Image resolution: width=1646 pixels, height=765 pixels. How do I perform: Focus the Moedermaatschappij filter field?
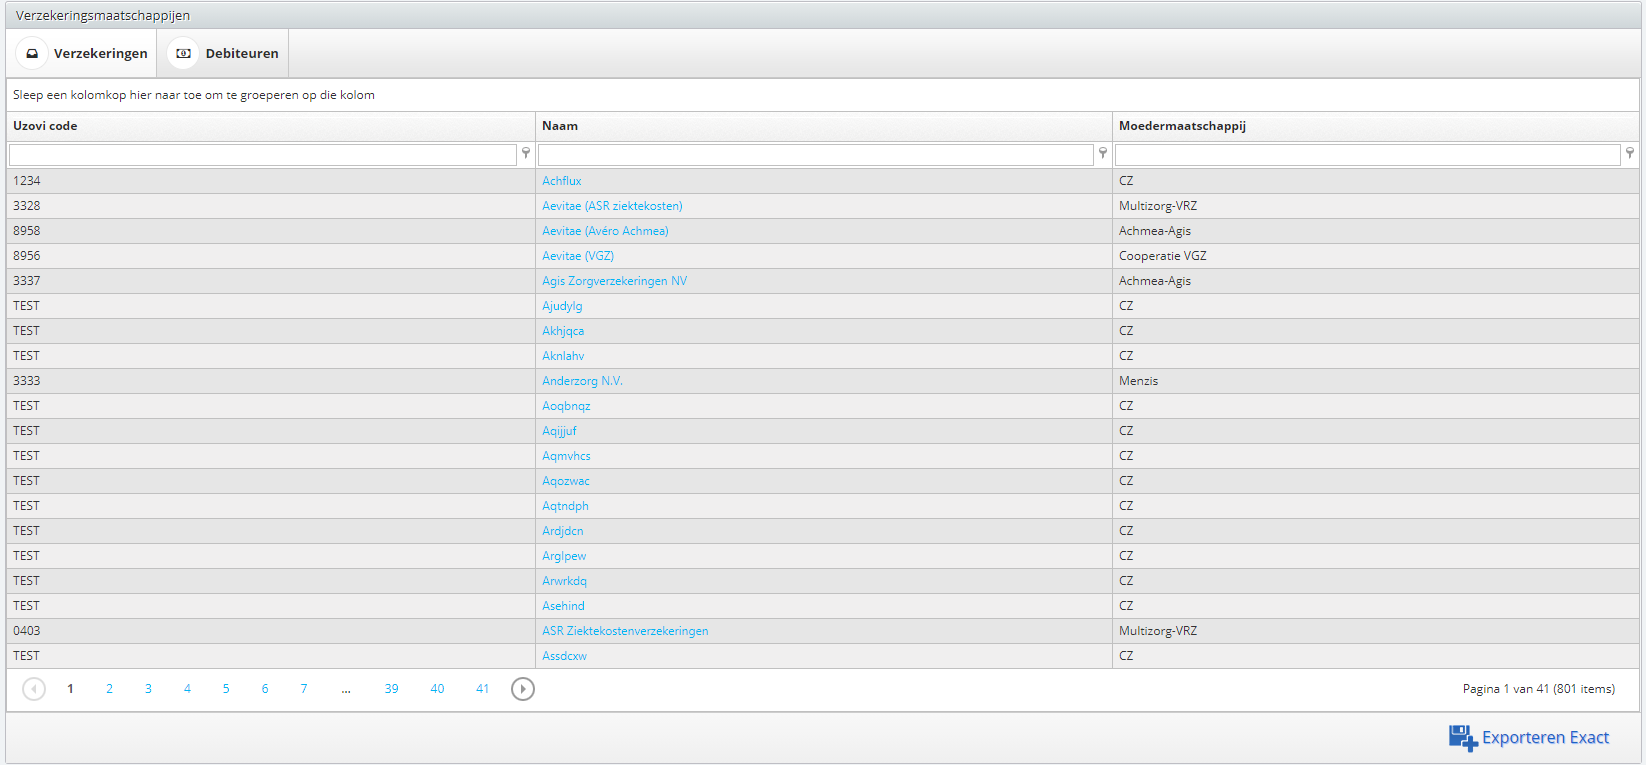1368,155
